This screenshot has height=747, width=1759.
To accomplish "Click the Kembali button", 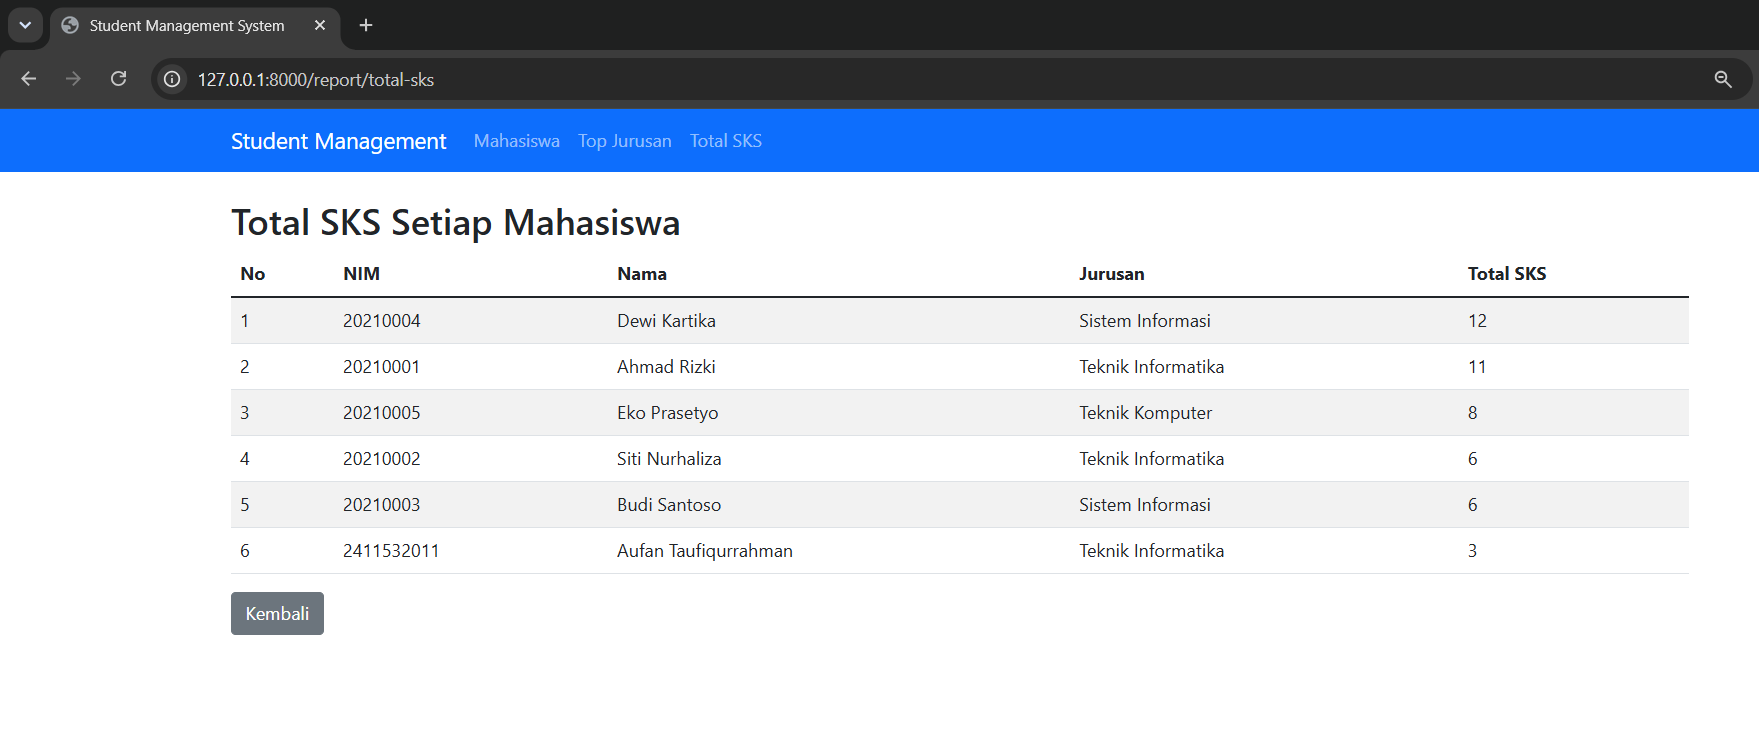I will [x=277, y=613].
